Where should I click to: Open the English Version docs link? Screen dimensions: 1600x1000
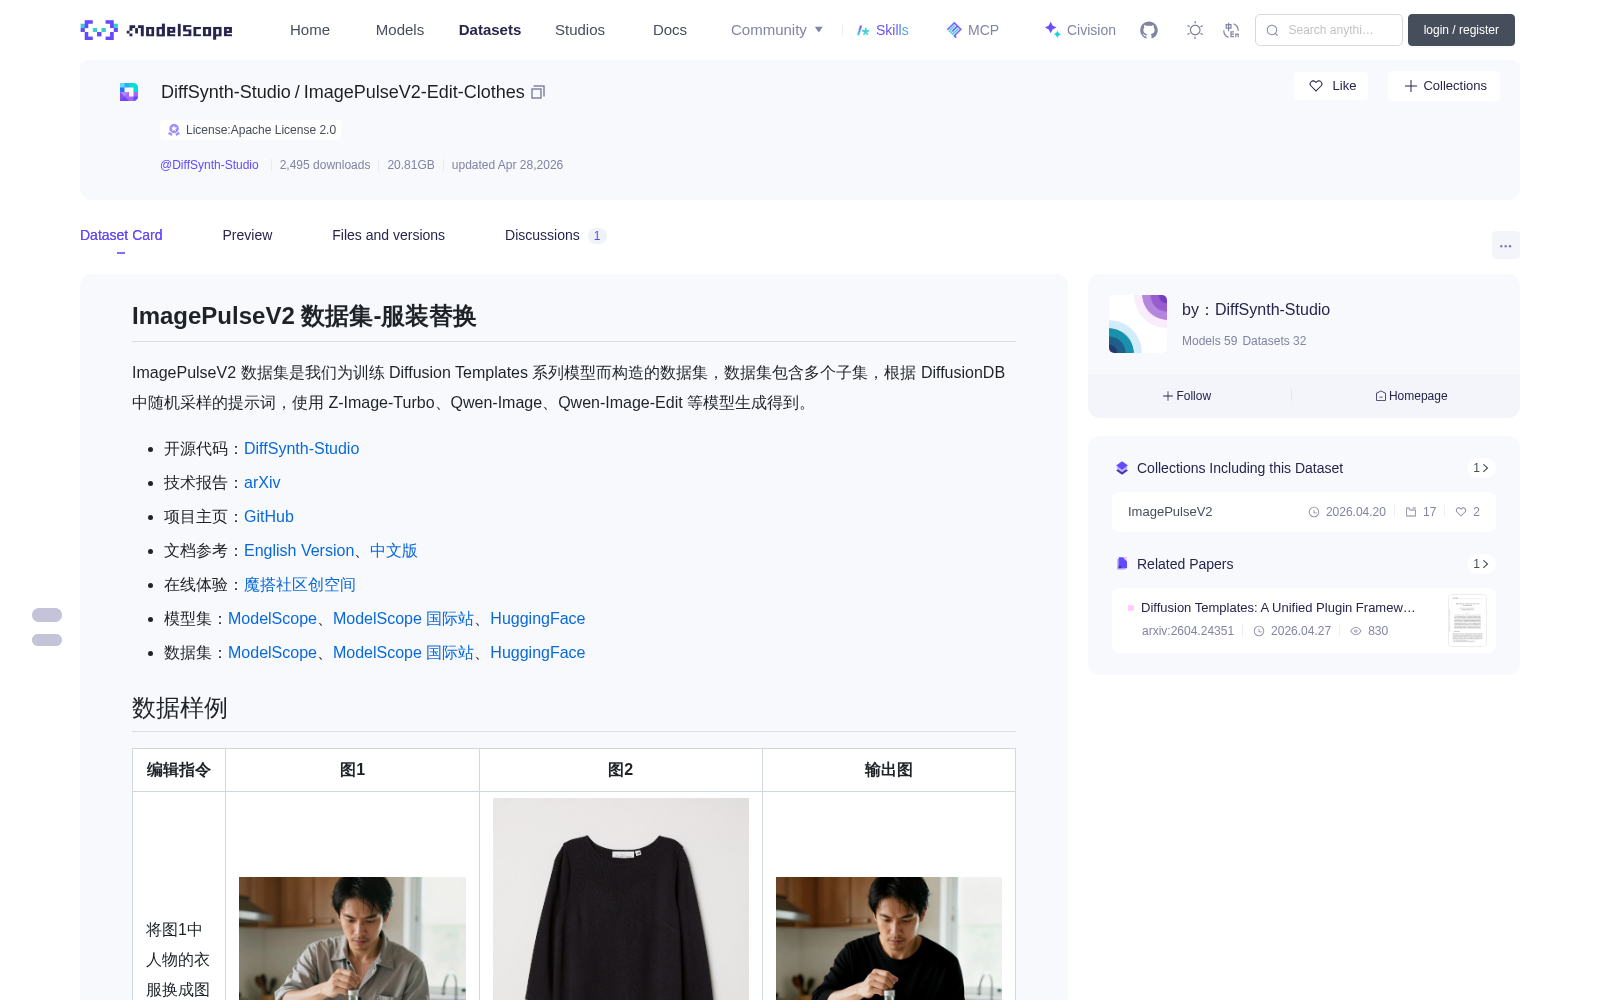(299, 551)
